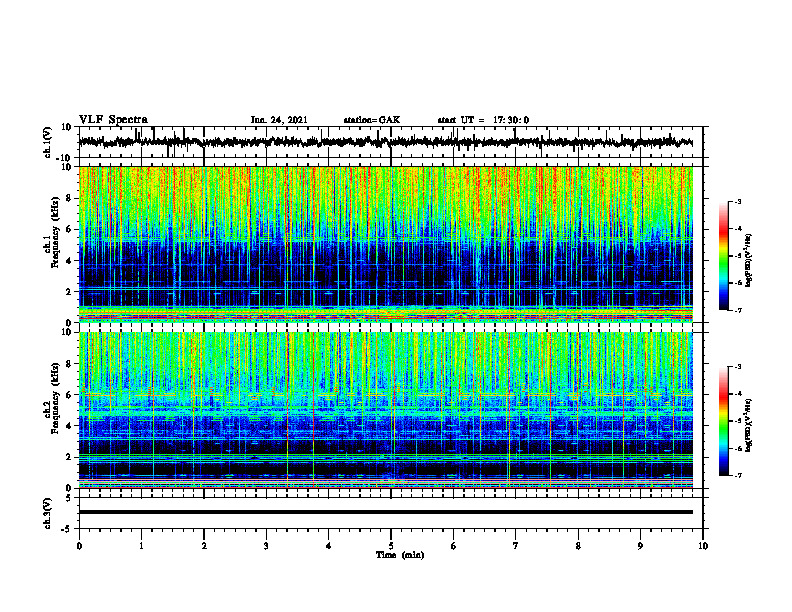The height and width of the screenshot is (612, 792).
Task: Click the 'ch.3(V)' axis label
Action: [x=47, y=513]
